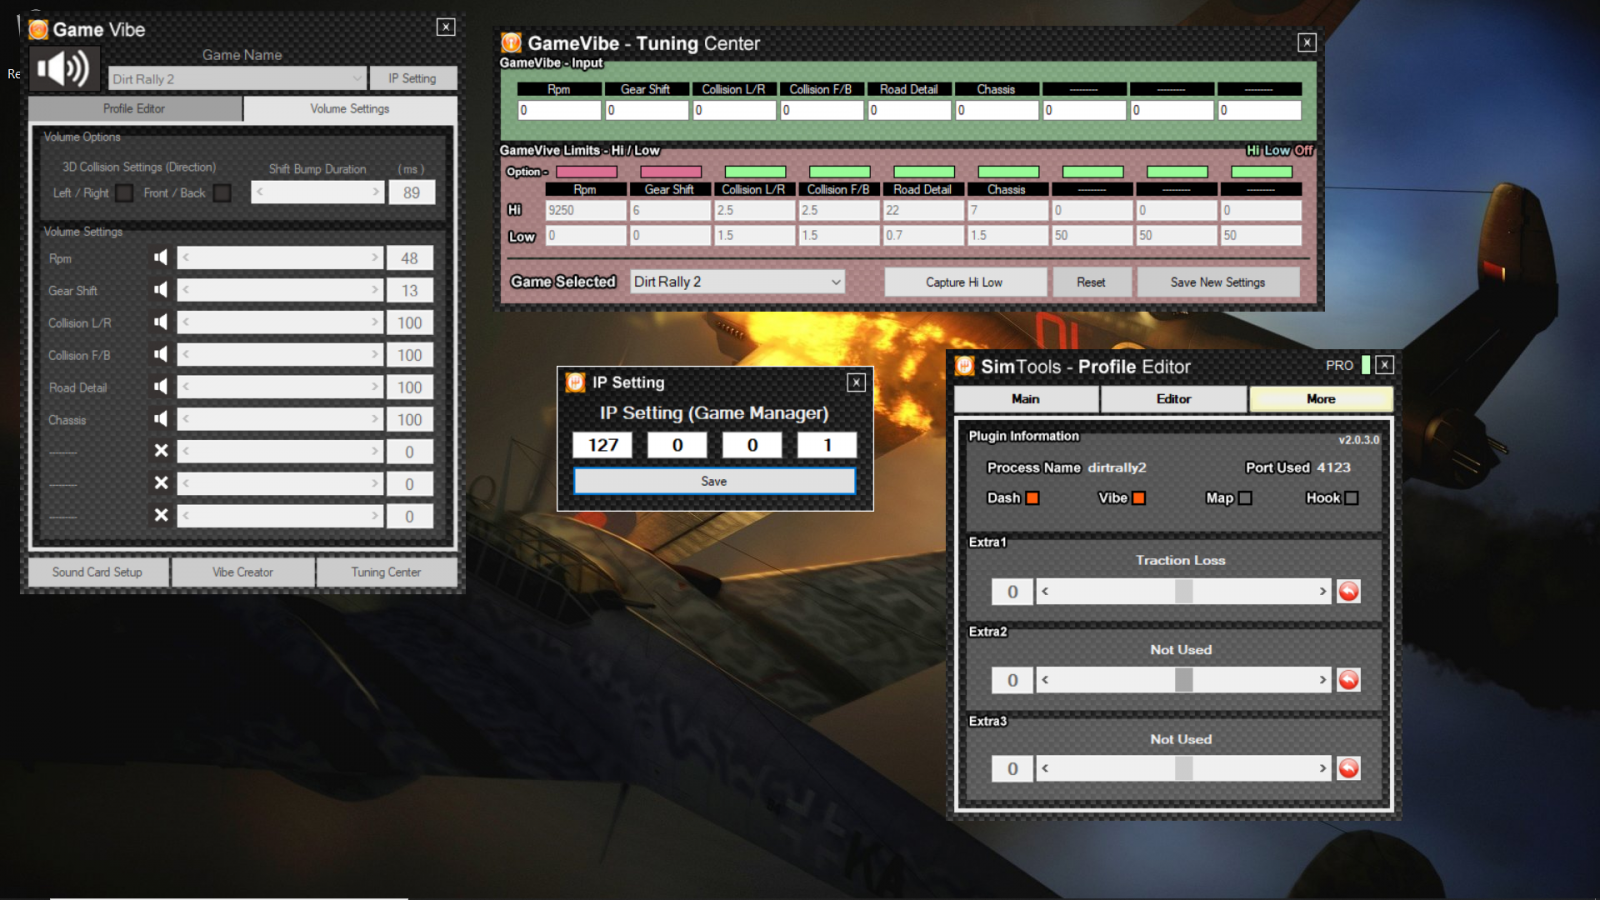
Task: Expand the Game Selected dropdown
Action: [835, 282]
